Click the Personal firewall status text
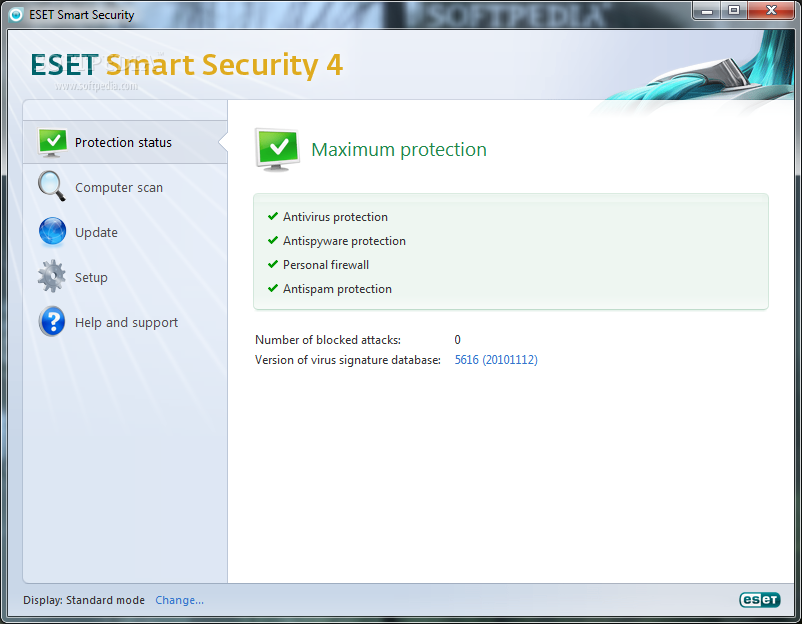This screenshot has width=802, height=624. click(x=326, y=265)
